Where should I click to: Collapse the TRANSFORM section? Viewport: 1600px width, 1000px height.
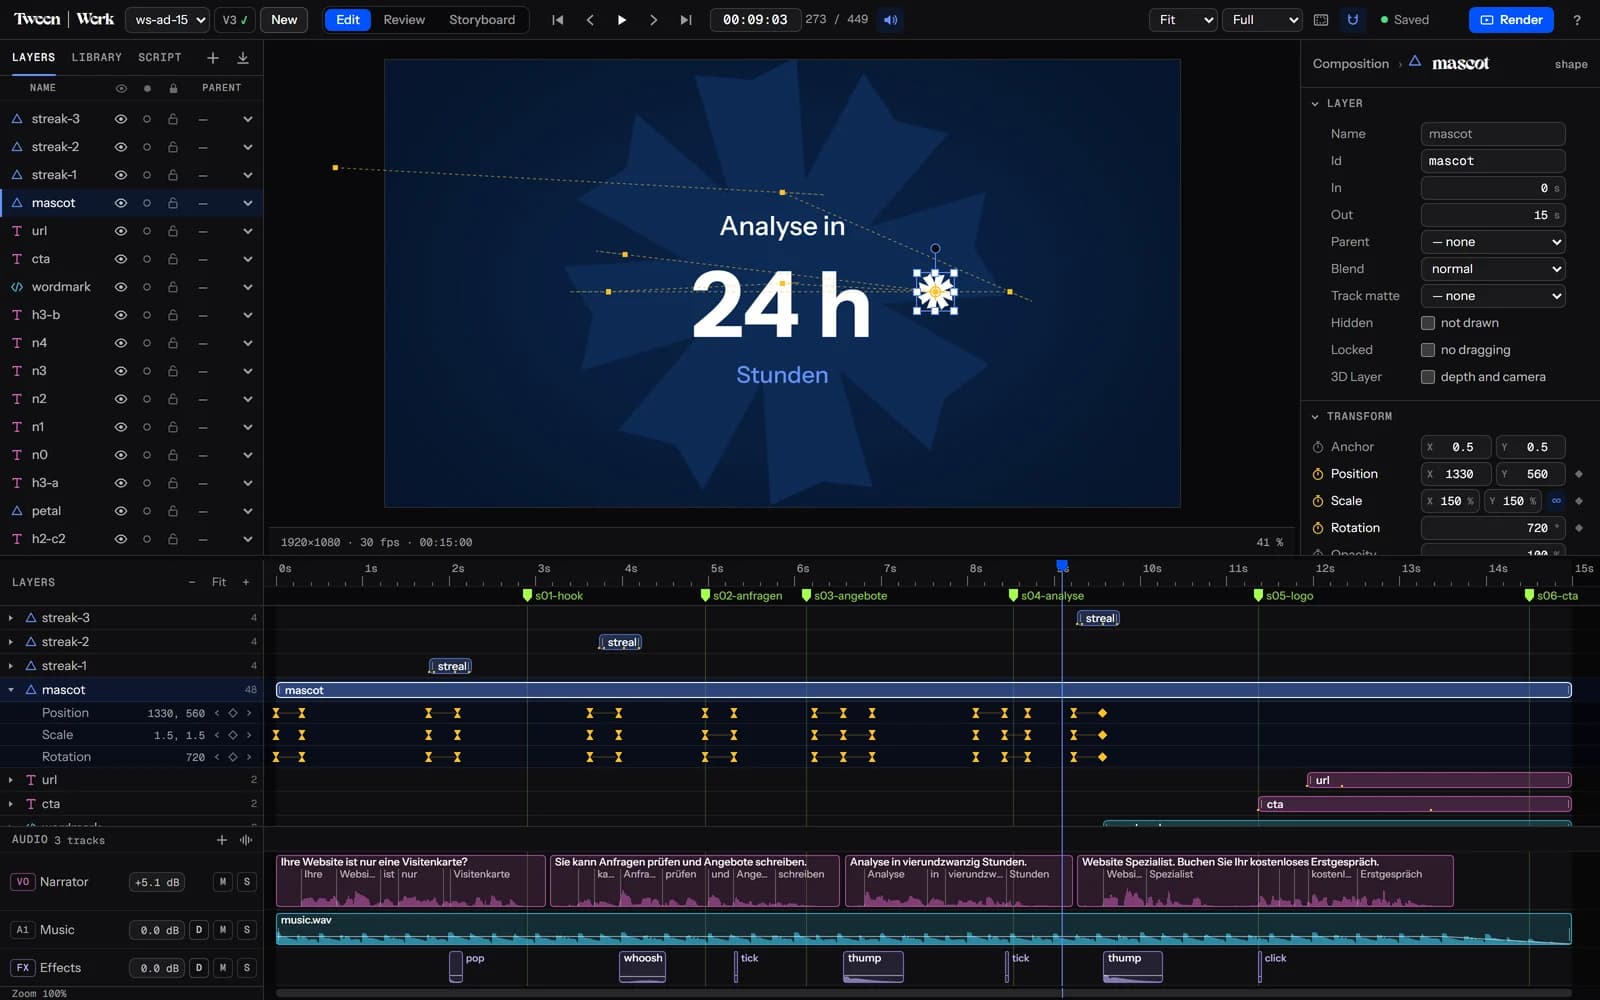pos(1315,416)
